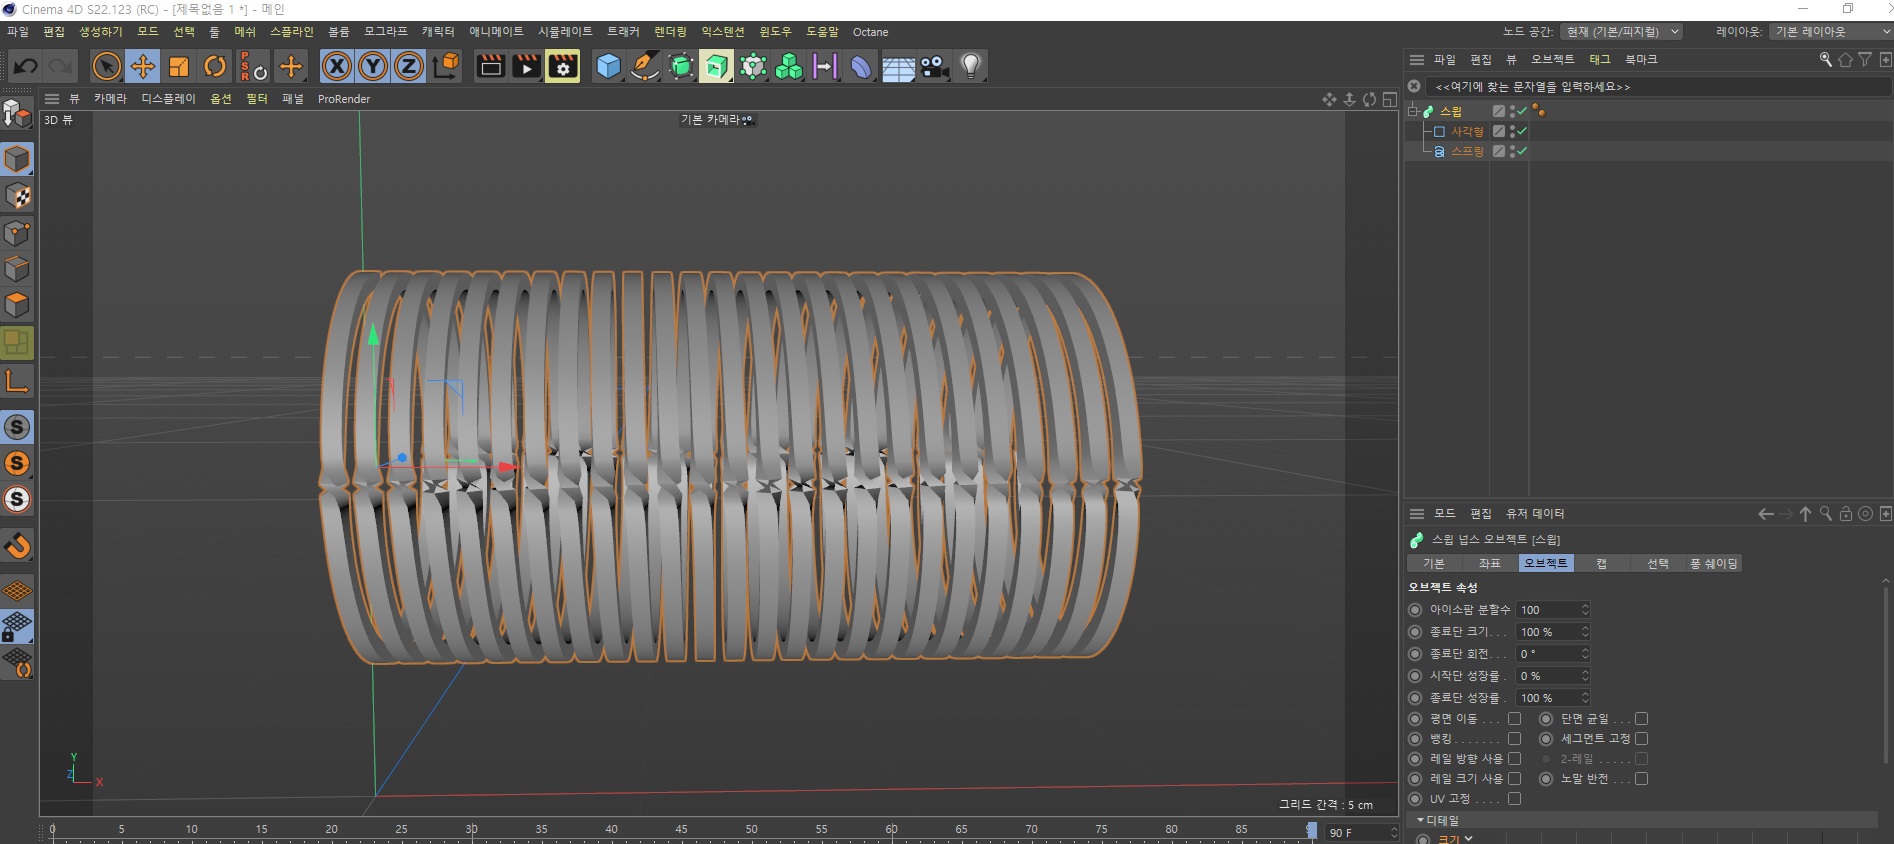Enable the Axis mode L-shaped icon
Image resolution: width=1894 pixels, height=844 pixels.
(17, 381)
